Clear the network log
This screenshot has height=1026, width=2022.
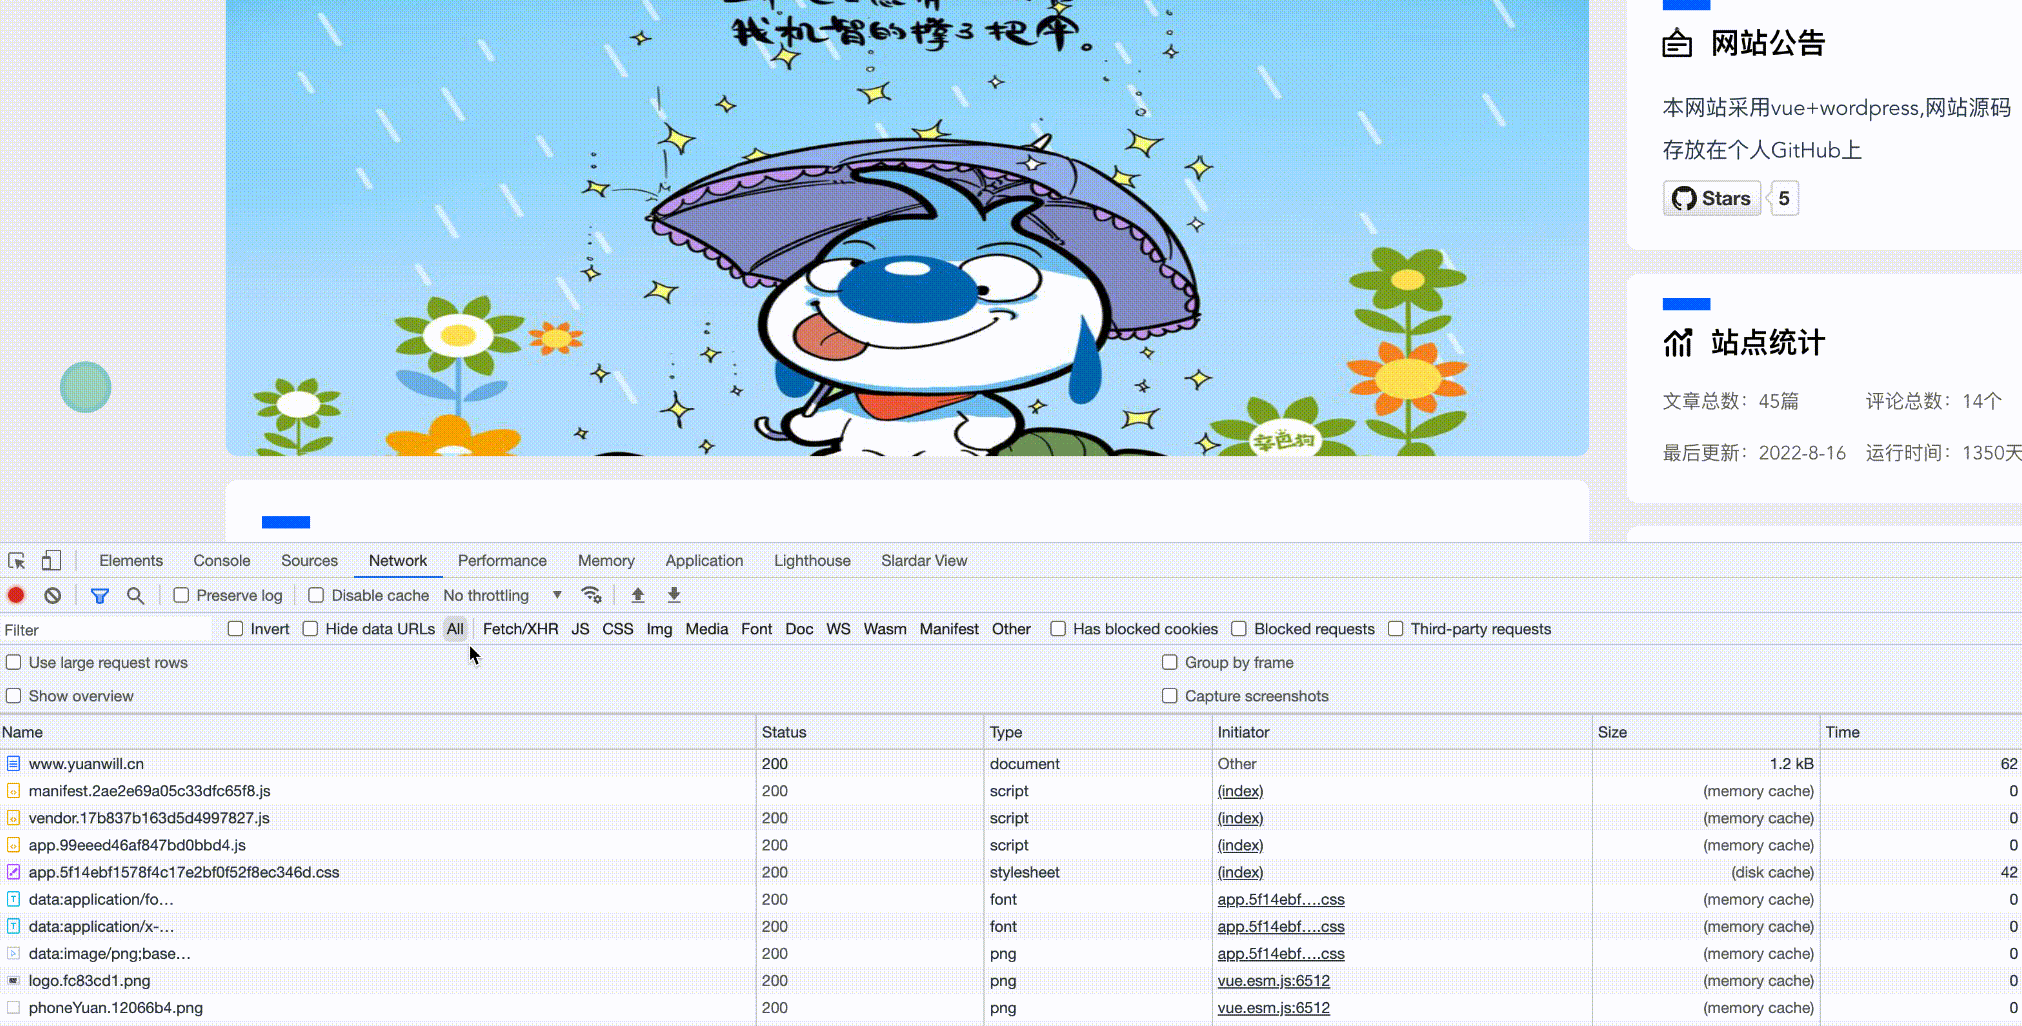click(53, 595)
